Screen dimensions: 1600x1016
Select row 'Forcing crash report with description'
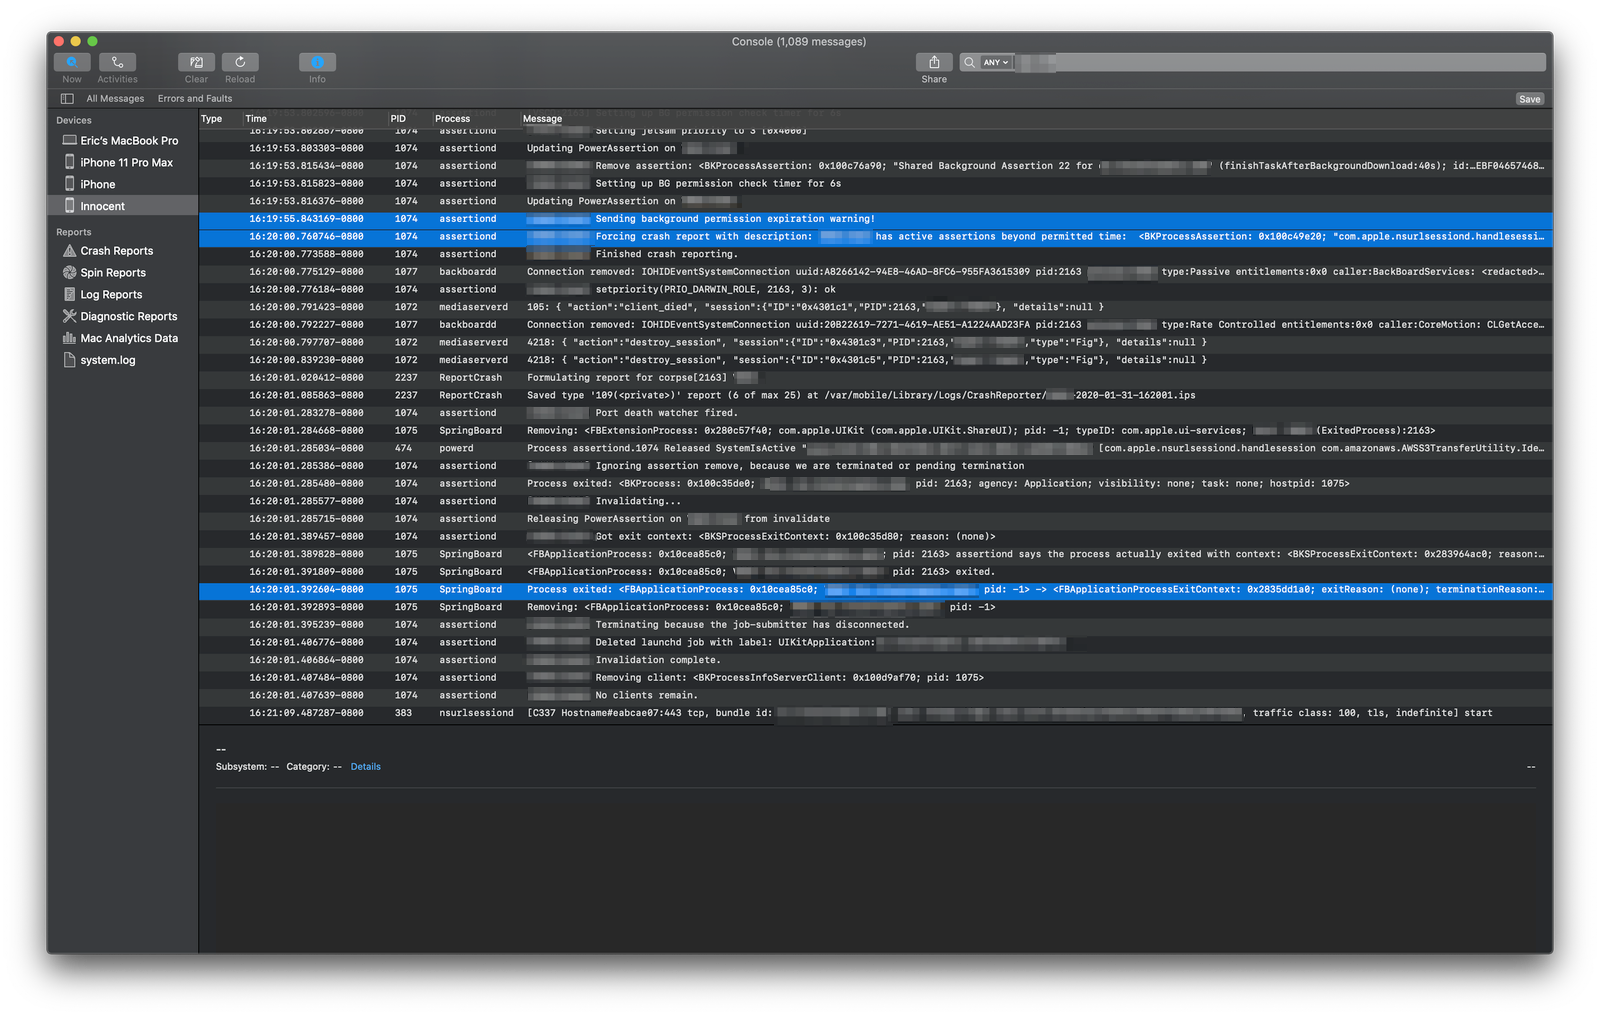(x=875, y=237)
